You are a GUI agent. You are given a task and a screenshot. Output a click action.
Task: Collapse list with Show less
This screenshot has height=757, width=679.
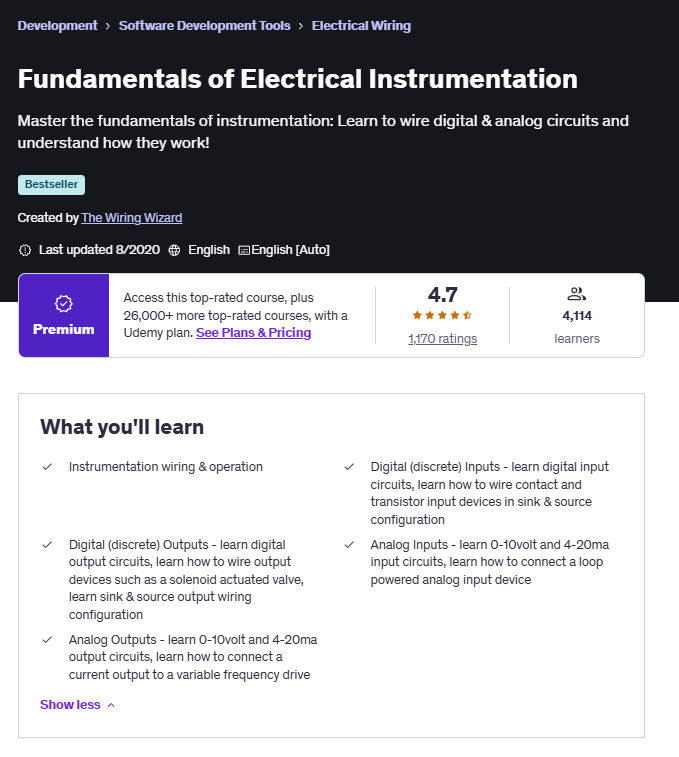[70, 705]
